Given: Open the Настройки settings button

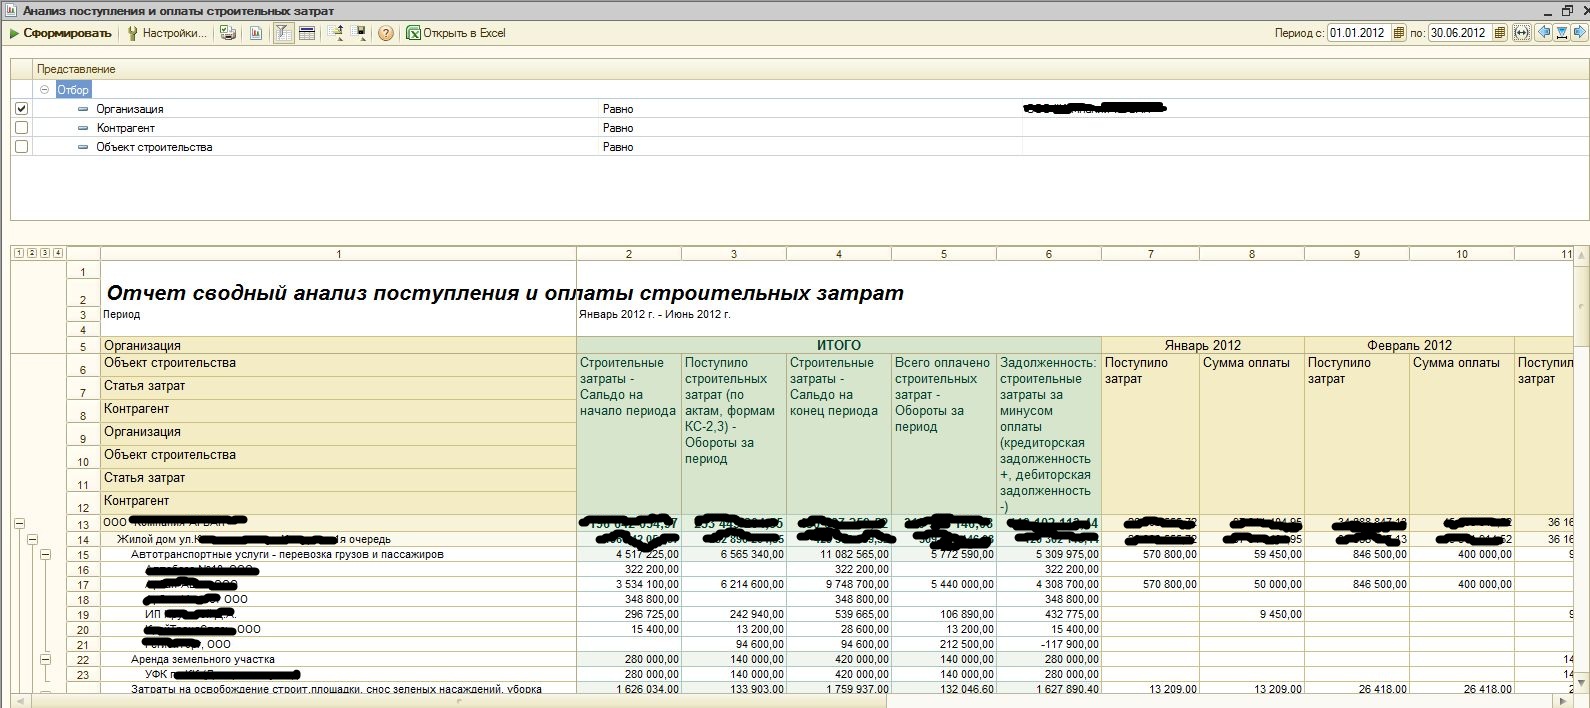Looking at the screenshot, I should point(167,33).
